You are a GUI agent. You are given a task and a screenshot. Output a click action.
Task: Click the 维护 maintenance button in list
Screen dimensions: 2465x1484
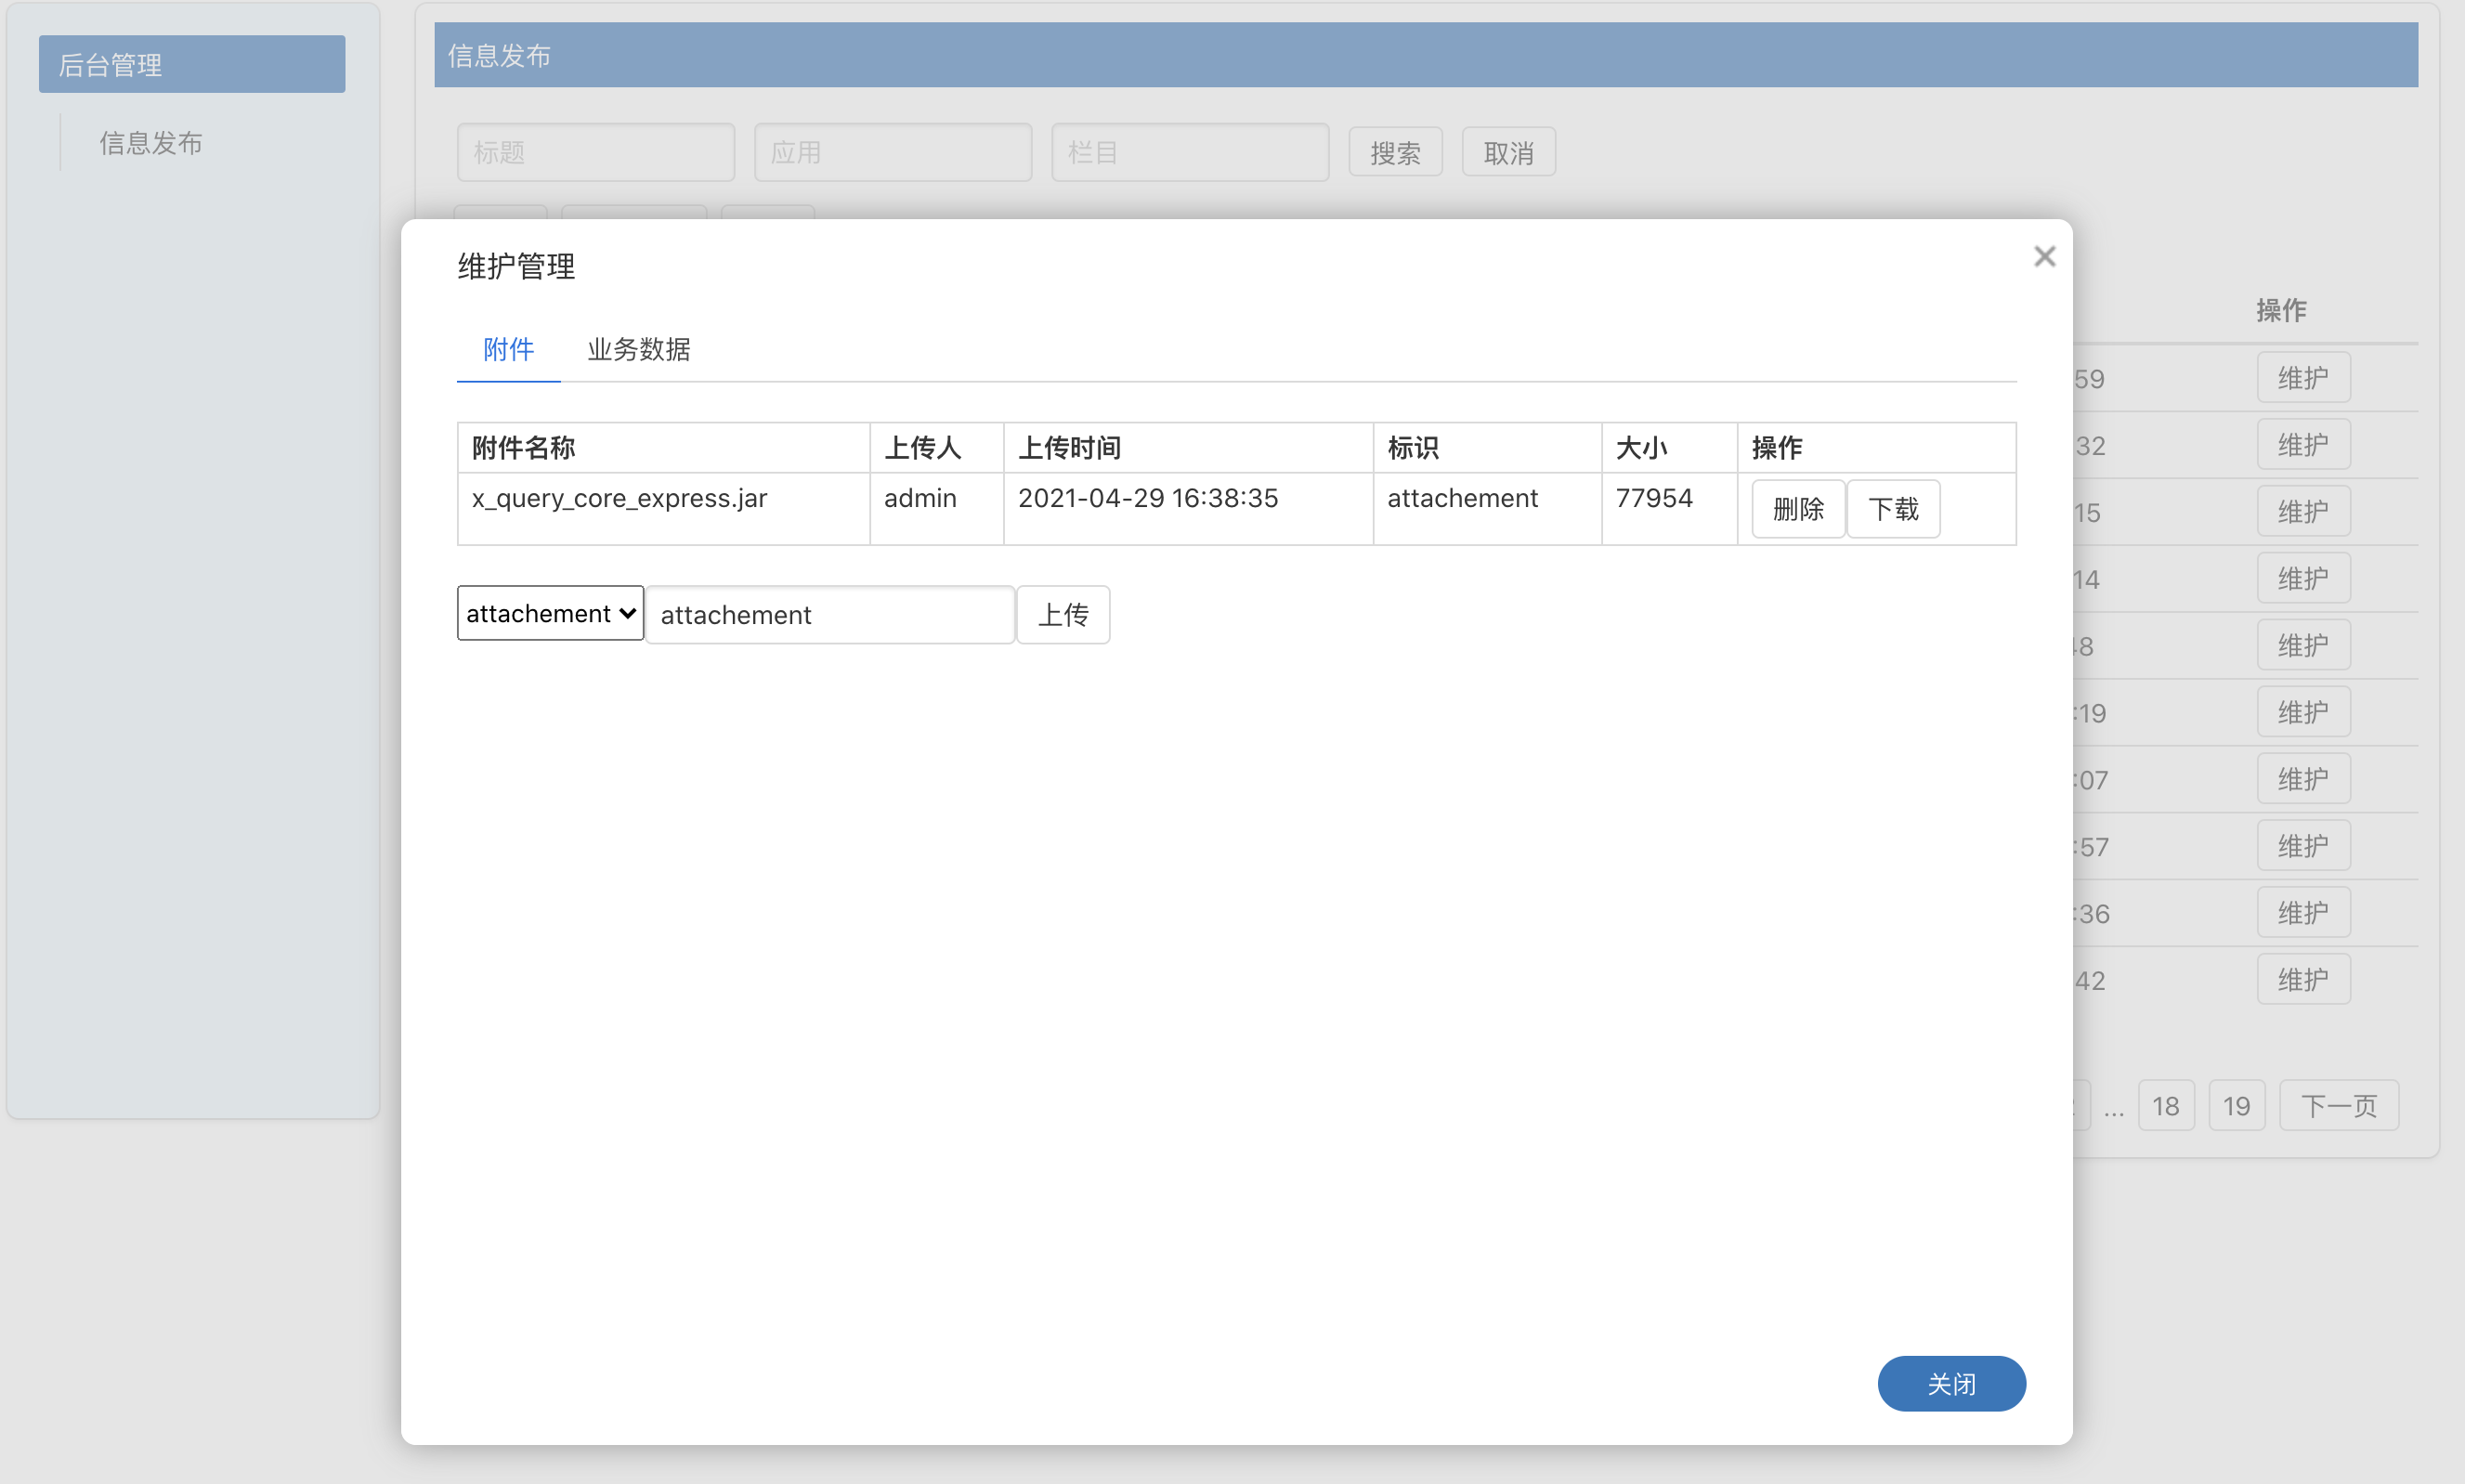(2308, 375)
